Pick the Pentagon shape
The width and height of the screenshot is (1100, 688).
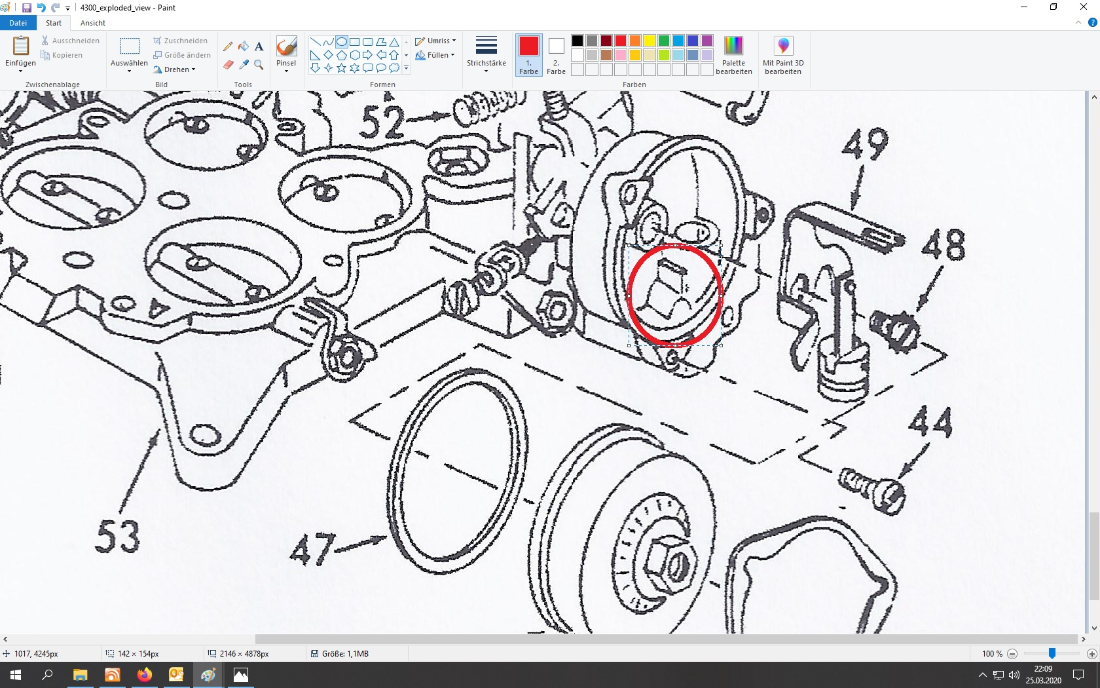(x=341, y=55)
